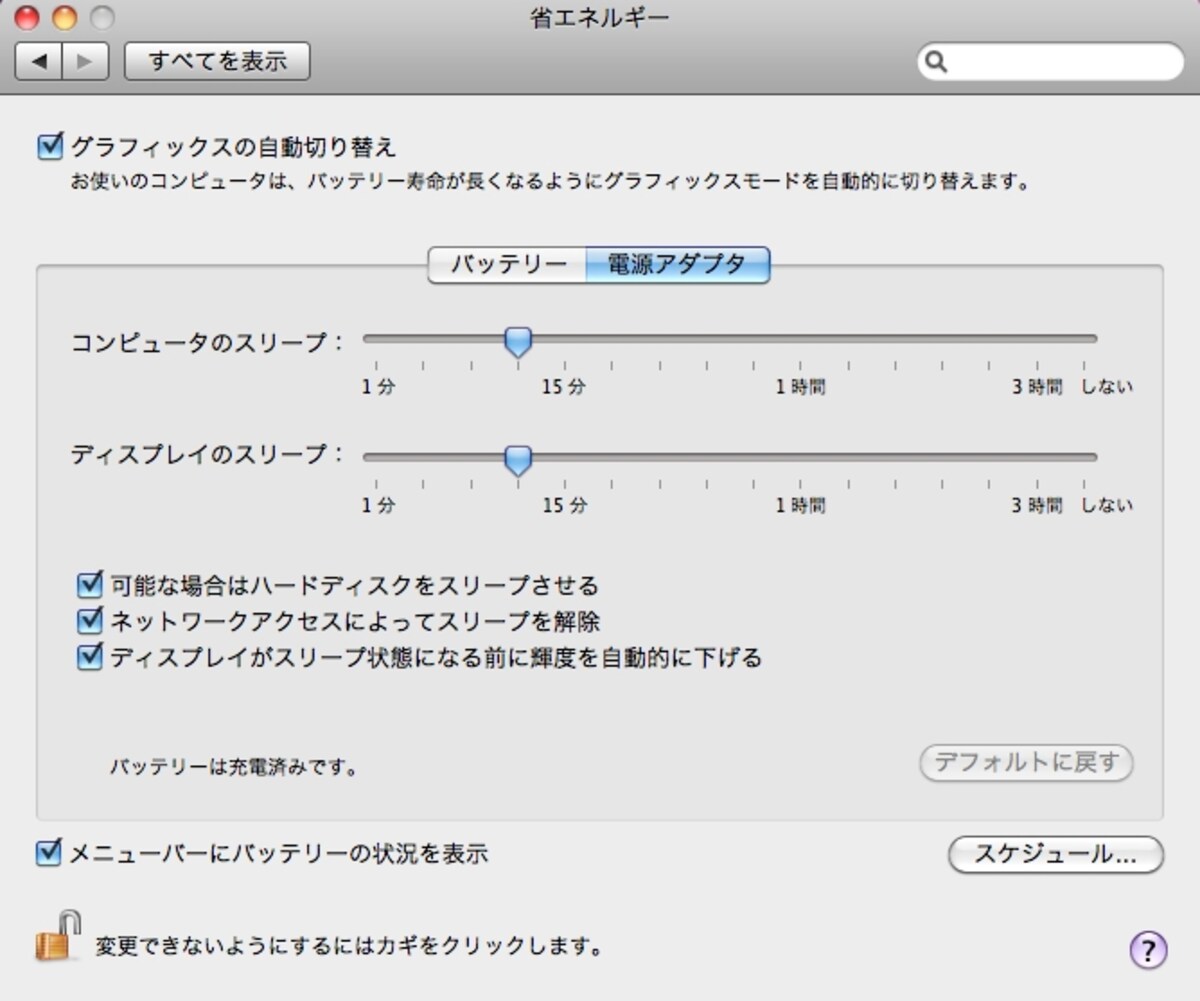Open the スケジュール... dialog

[1056, 855]
